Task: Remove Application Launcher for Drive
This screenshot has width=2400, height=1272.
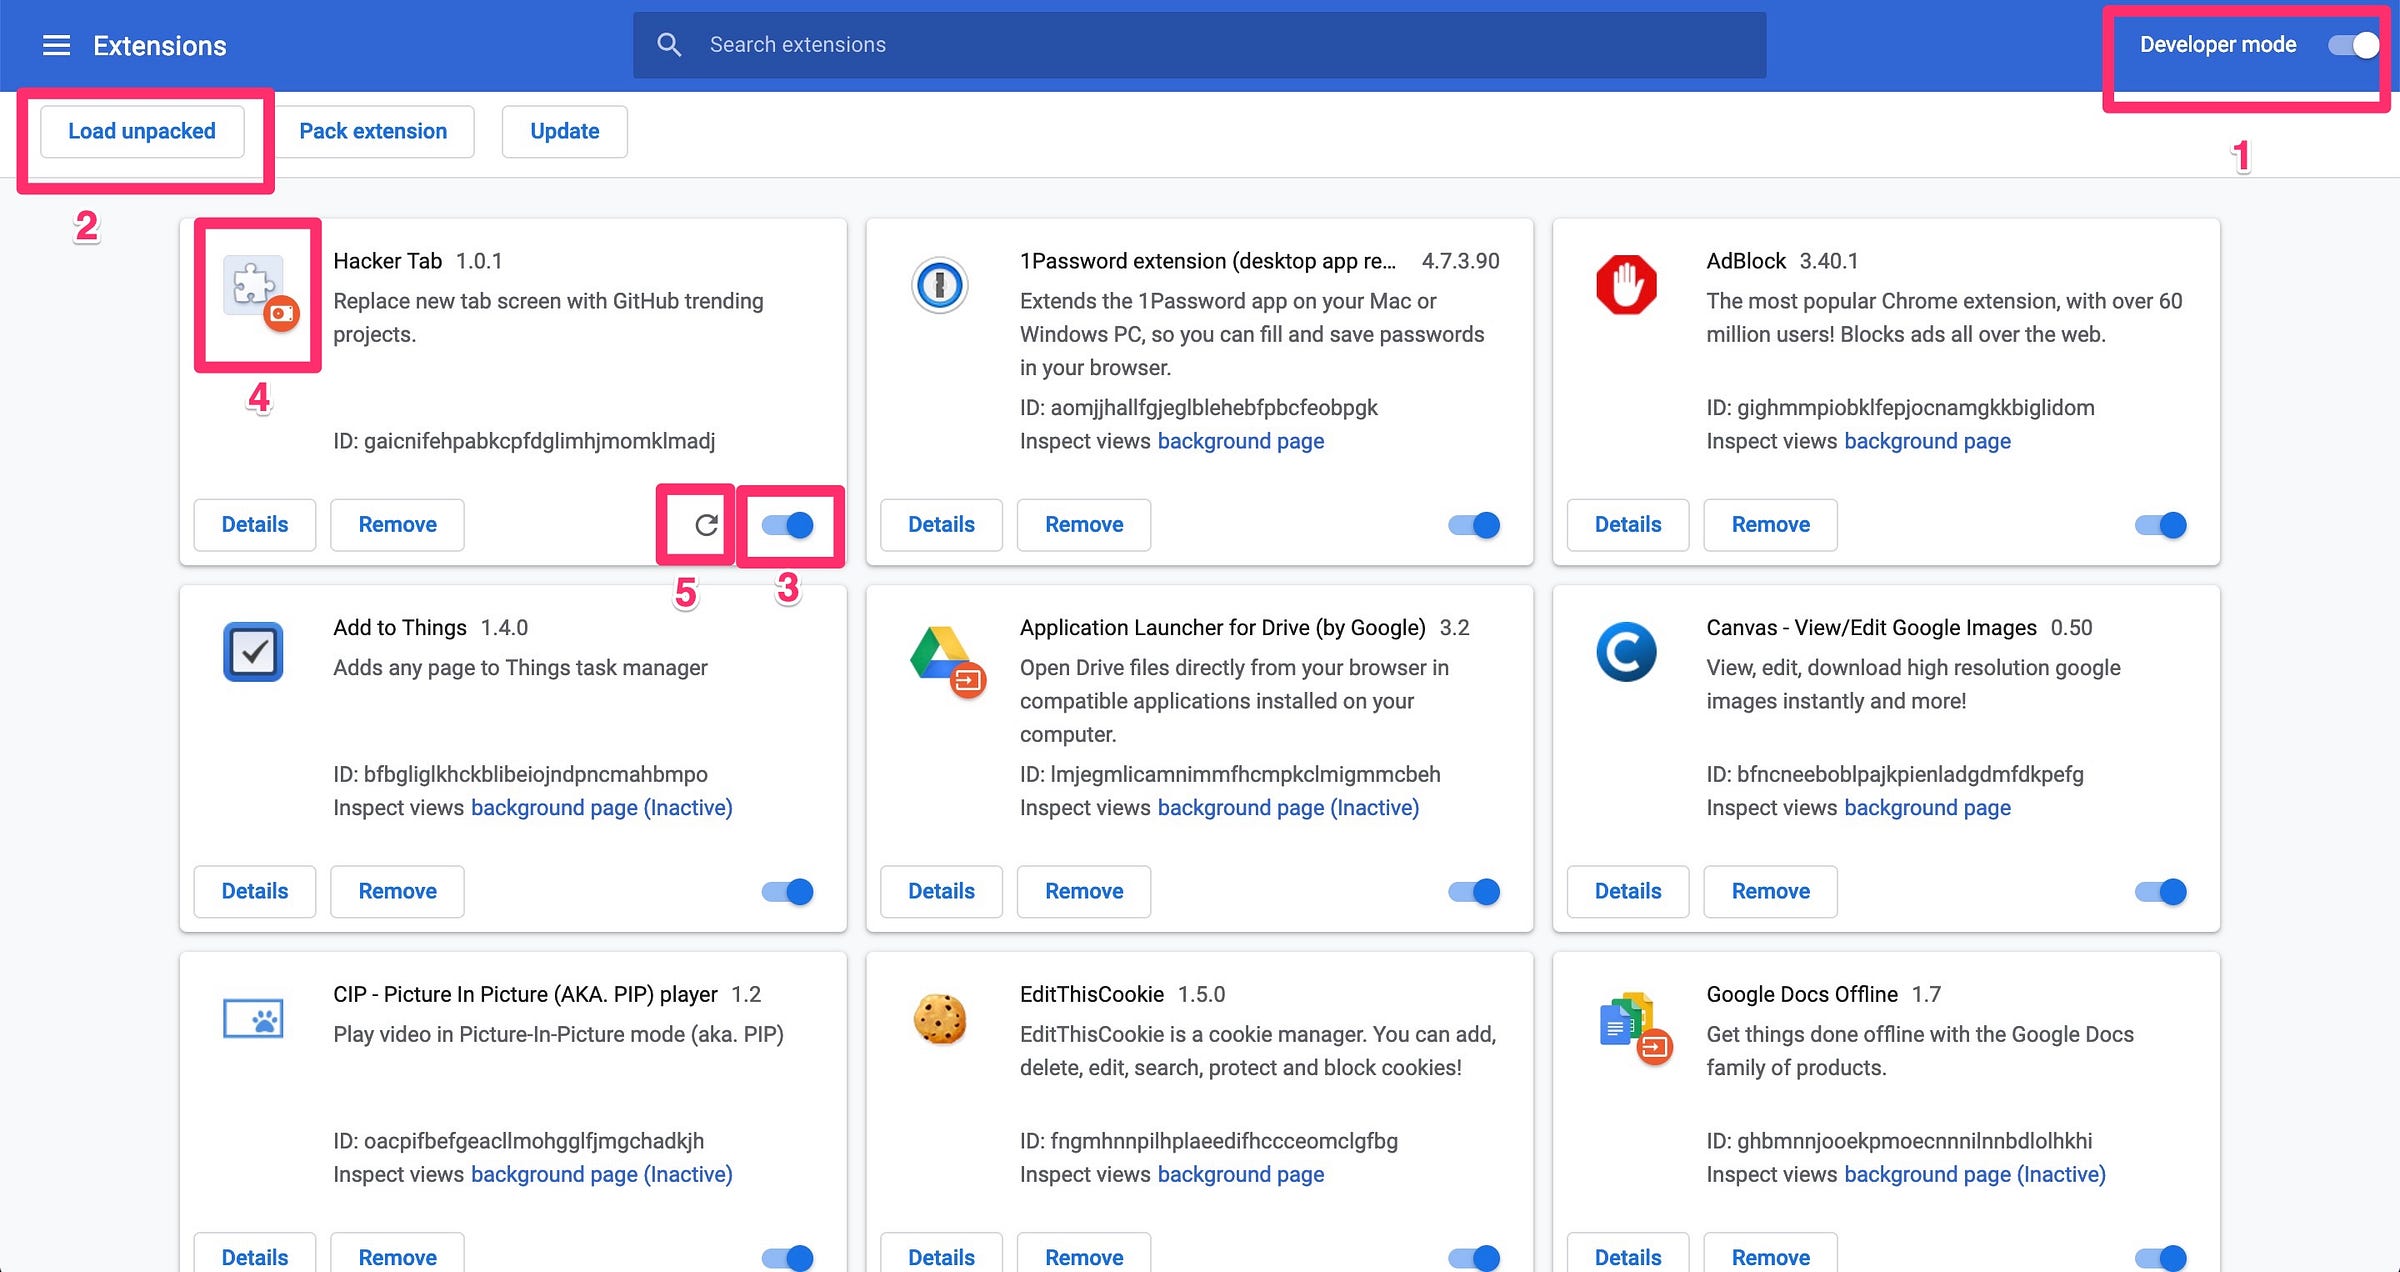Action: (x=1084, y=892)
